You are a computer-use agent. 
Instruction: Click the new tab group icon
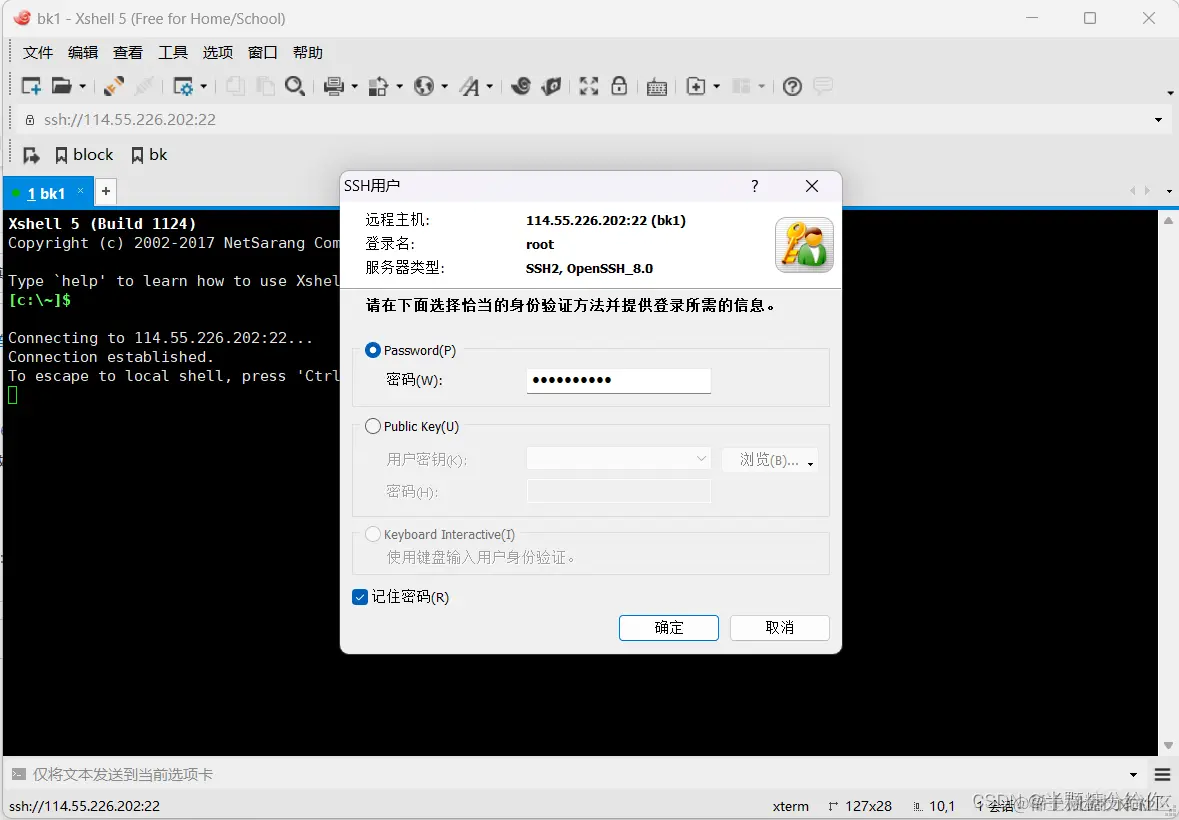click(696, 86)
